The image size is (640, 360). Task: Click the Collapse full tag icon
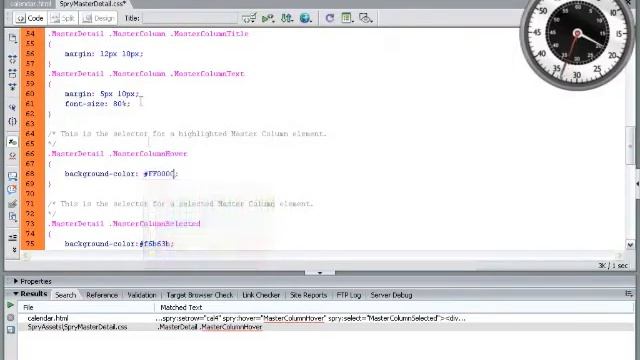coord(12,60)
